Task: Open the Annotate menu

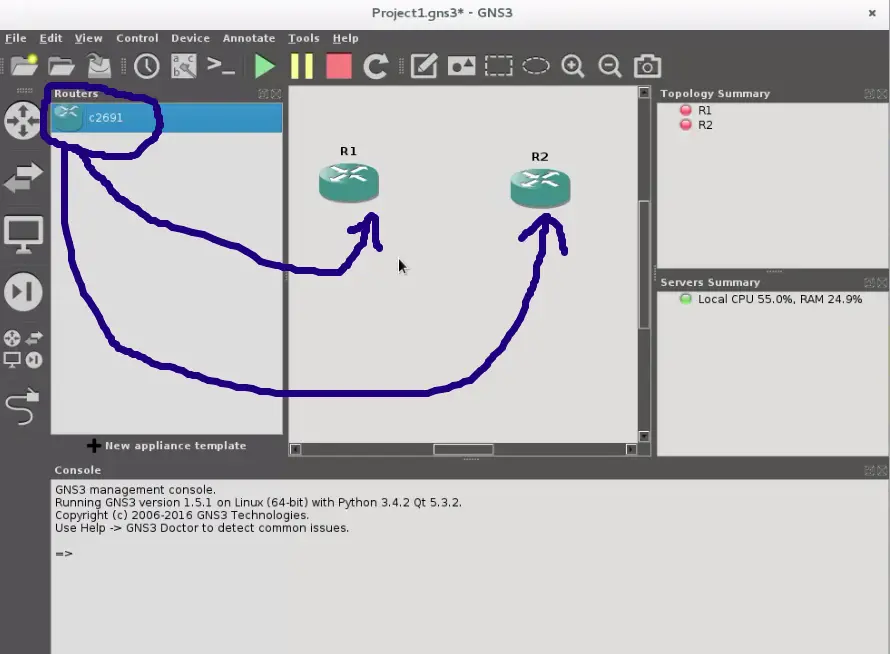Action: click(249, 38)
